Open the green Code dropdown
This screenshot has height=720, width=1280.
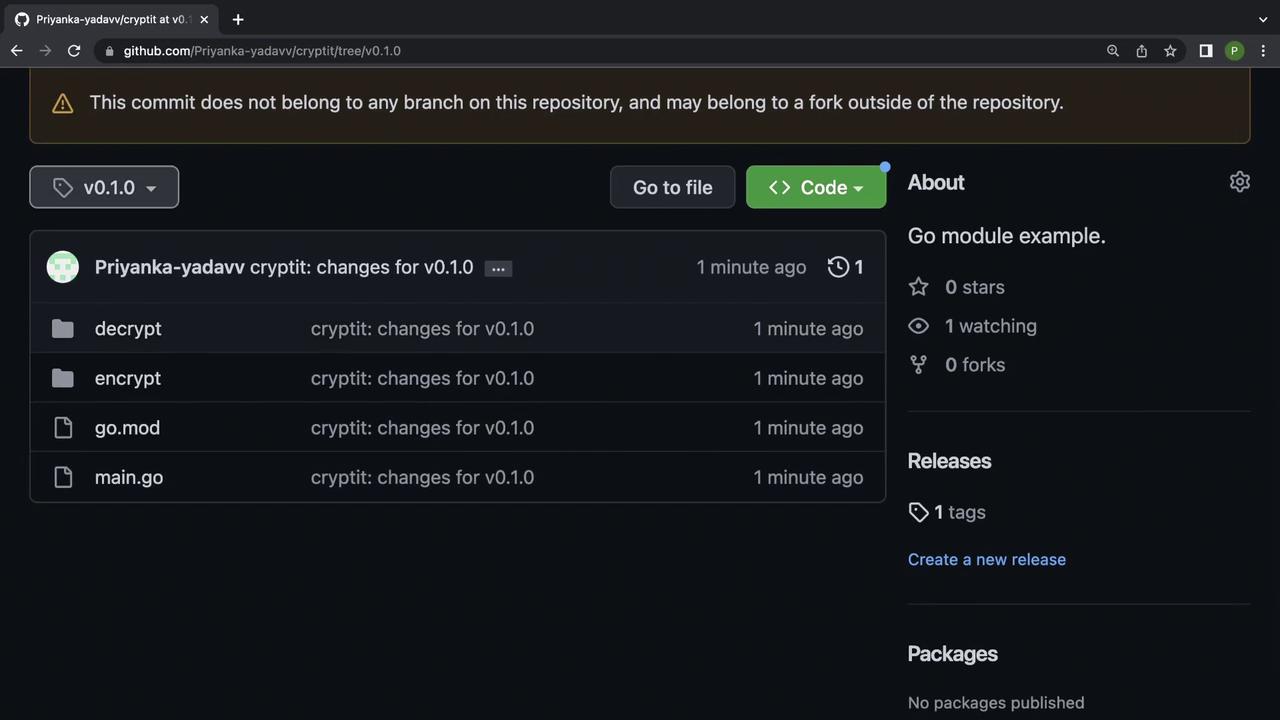(x=815, y=187)
